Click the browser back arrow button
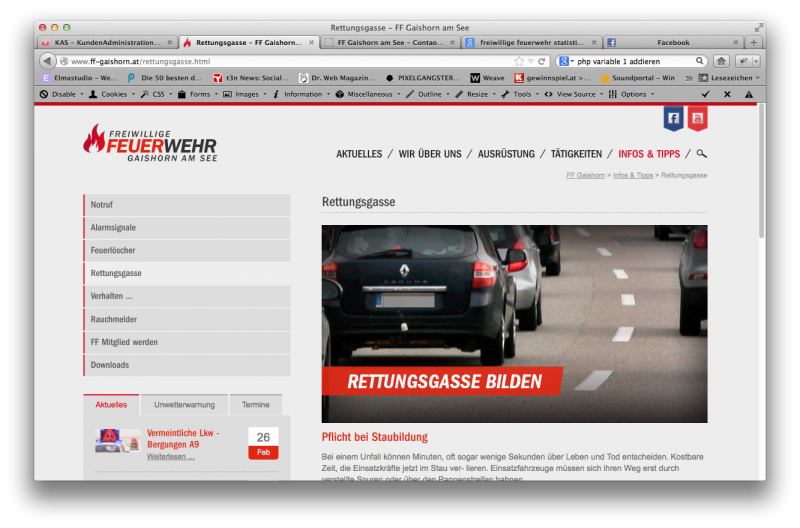The width and height of the screenshot is (800, 528). (x=47, y=61)
